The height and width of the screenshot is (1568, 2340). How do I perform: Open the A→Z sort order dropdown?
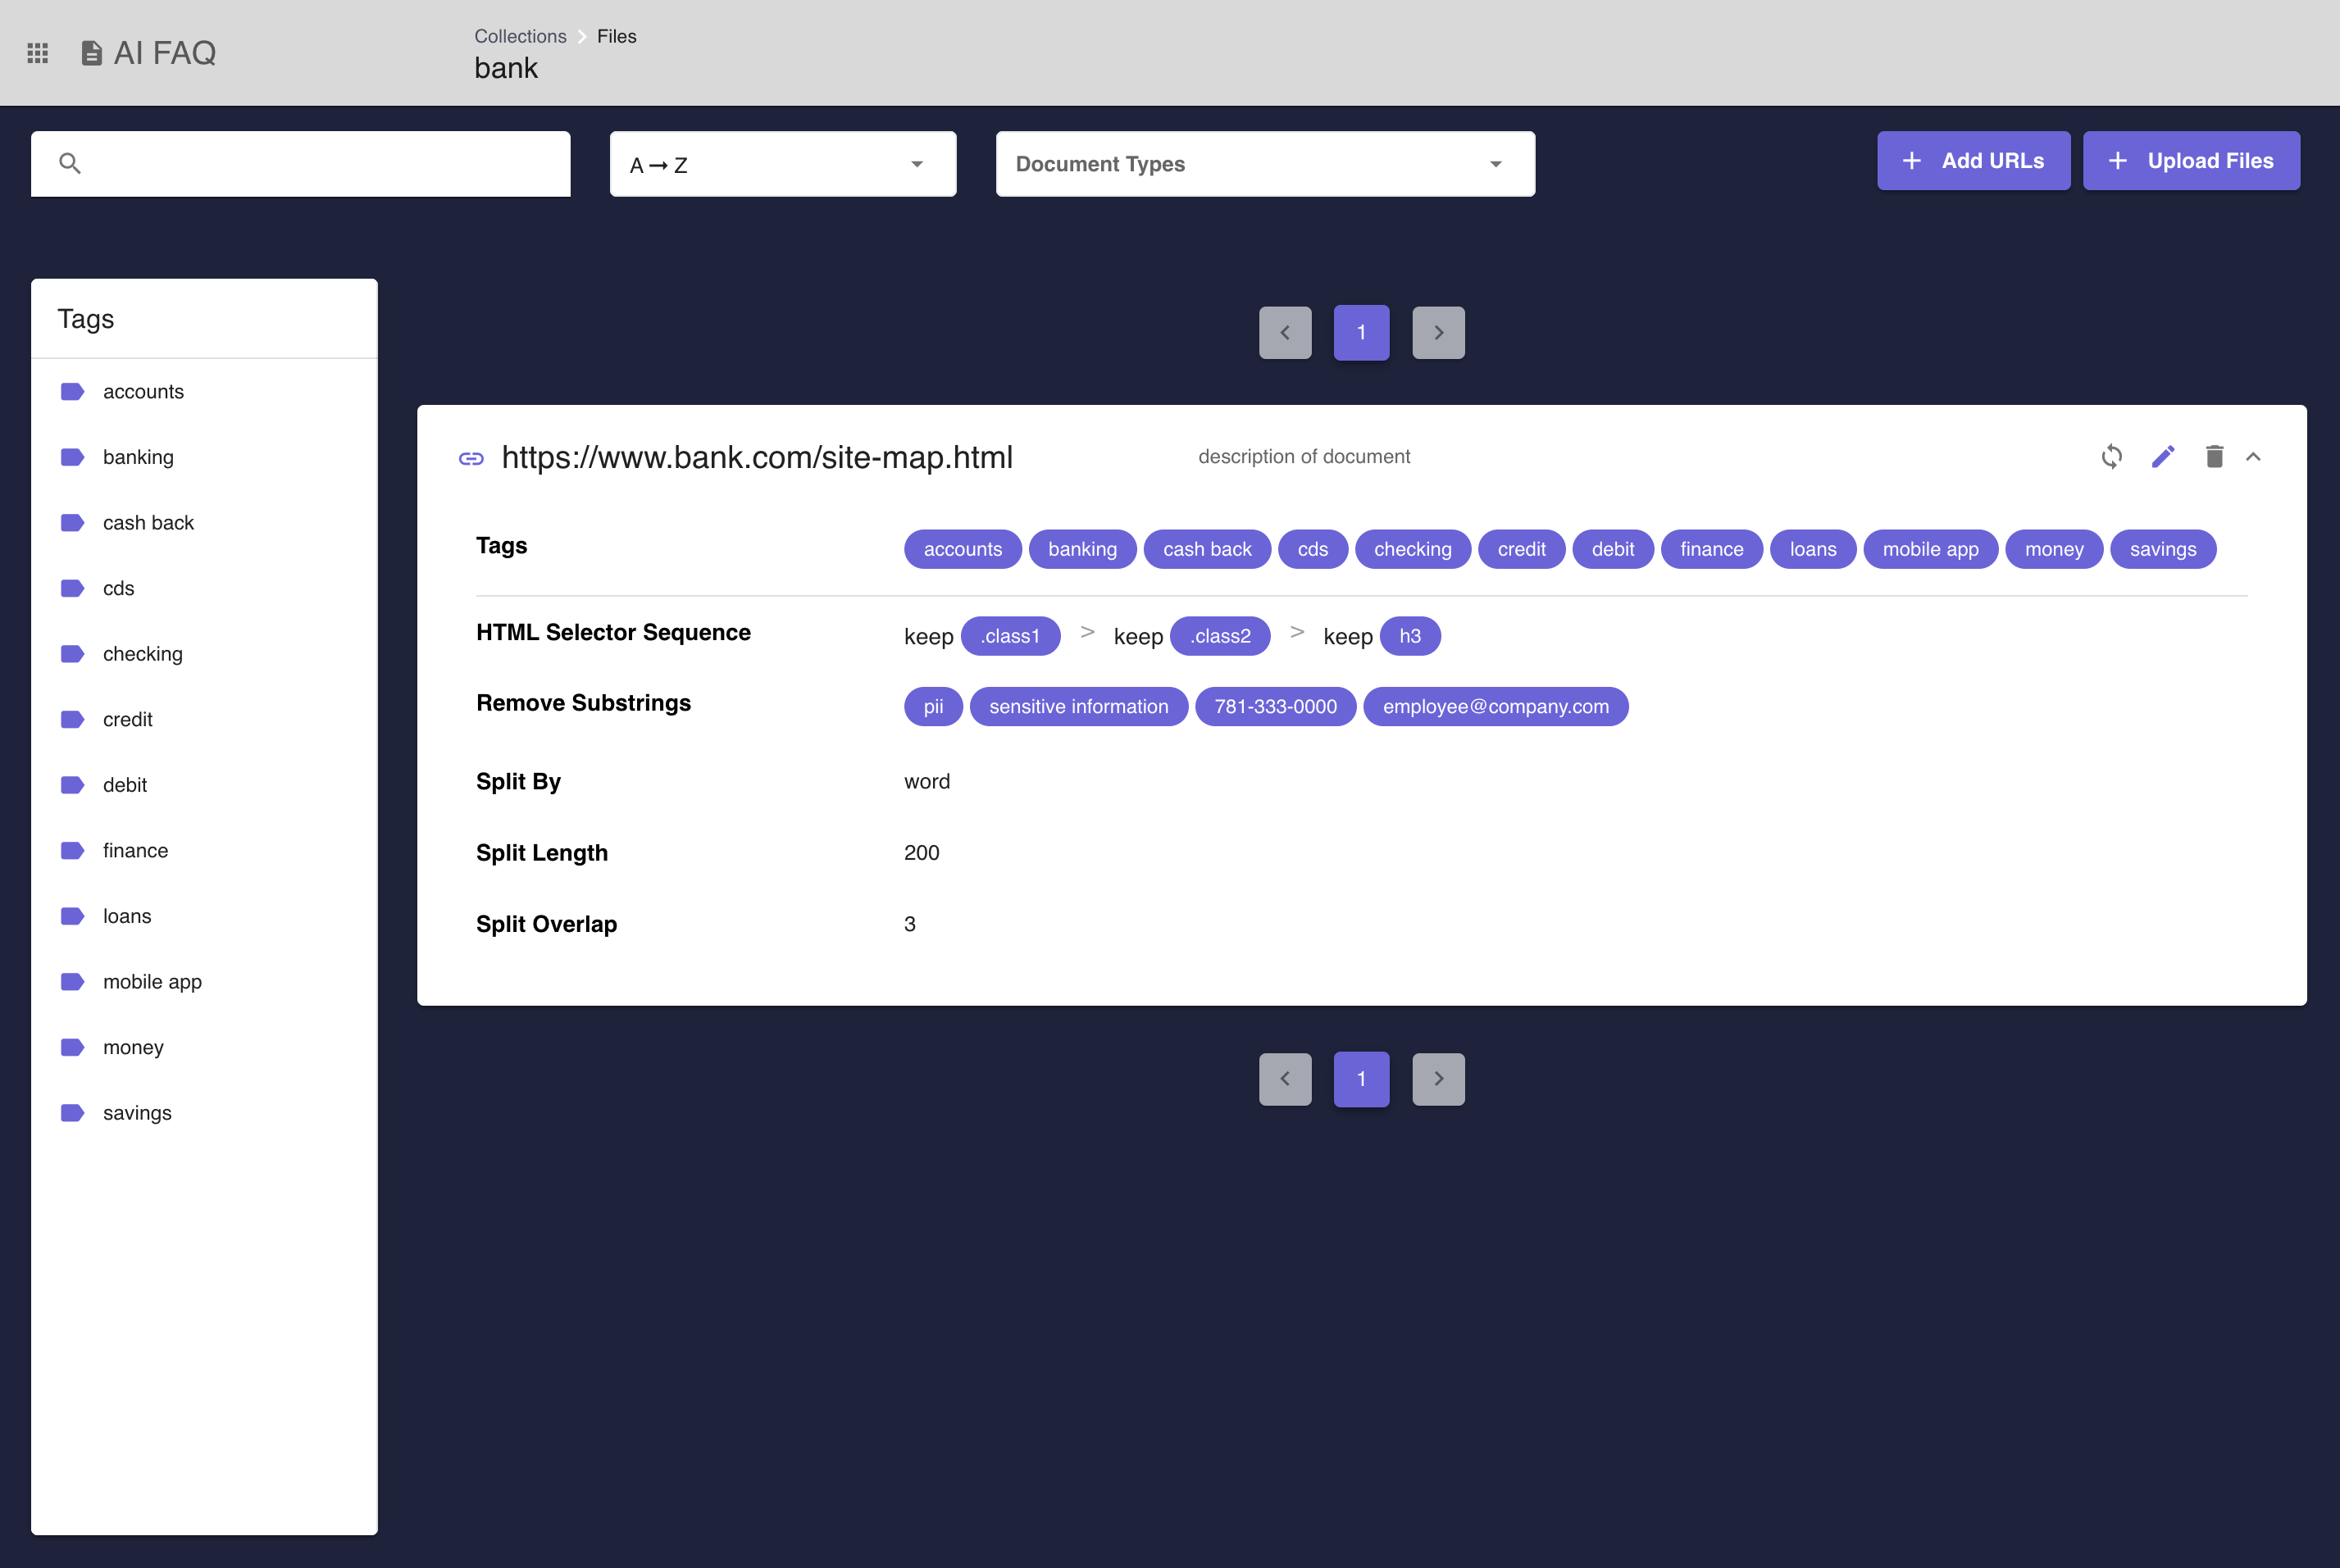click(x=783, y=164)
